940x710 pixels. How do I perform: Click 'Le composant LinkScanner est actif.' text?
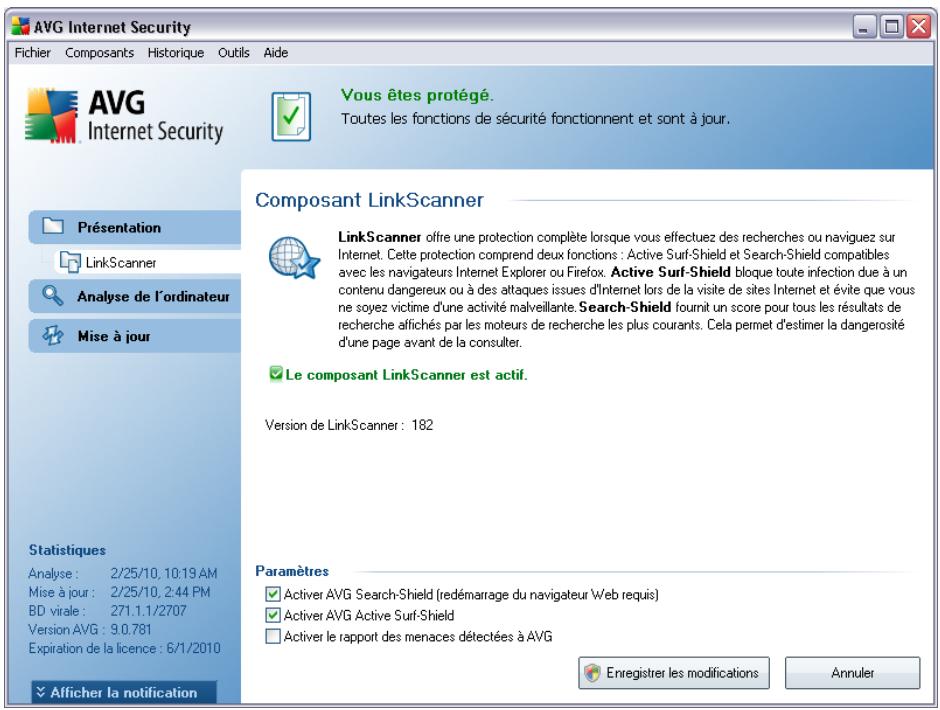pyautogui.click(x=406, y=375)
